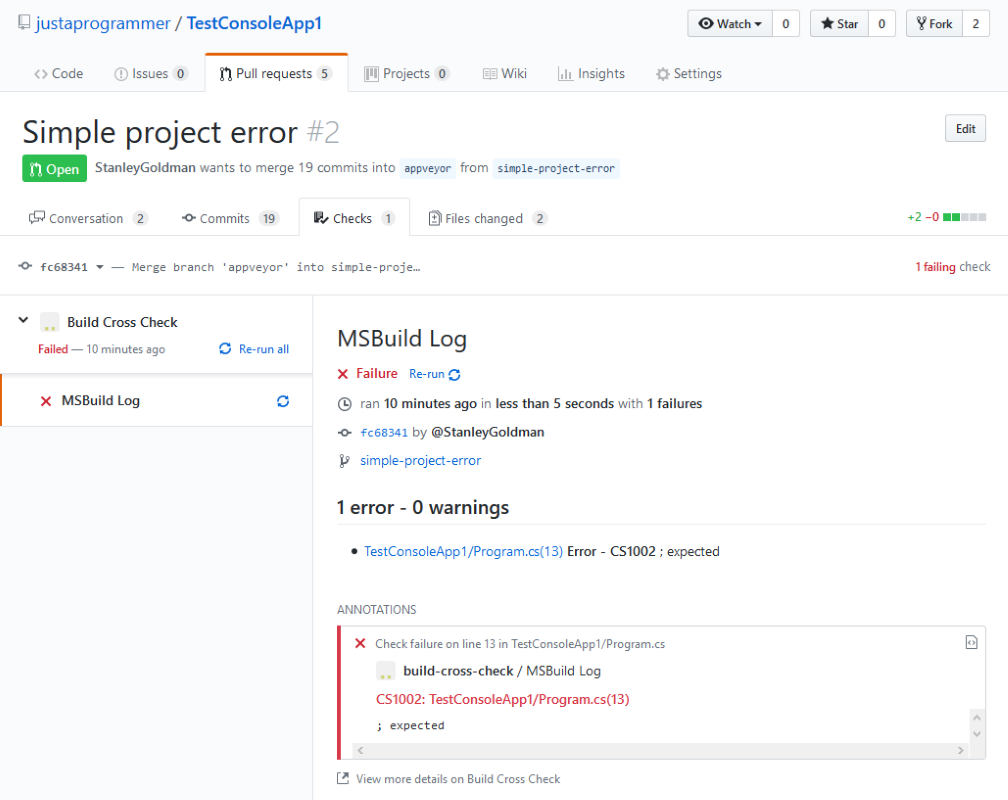Open the Watch dropdown
The image size is (1008, 800).
tap(730, 24)
